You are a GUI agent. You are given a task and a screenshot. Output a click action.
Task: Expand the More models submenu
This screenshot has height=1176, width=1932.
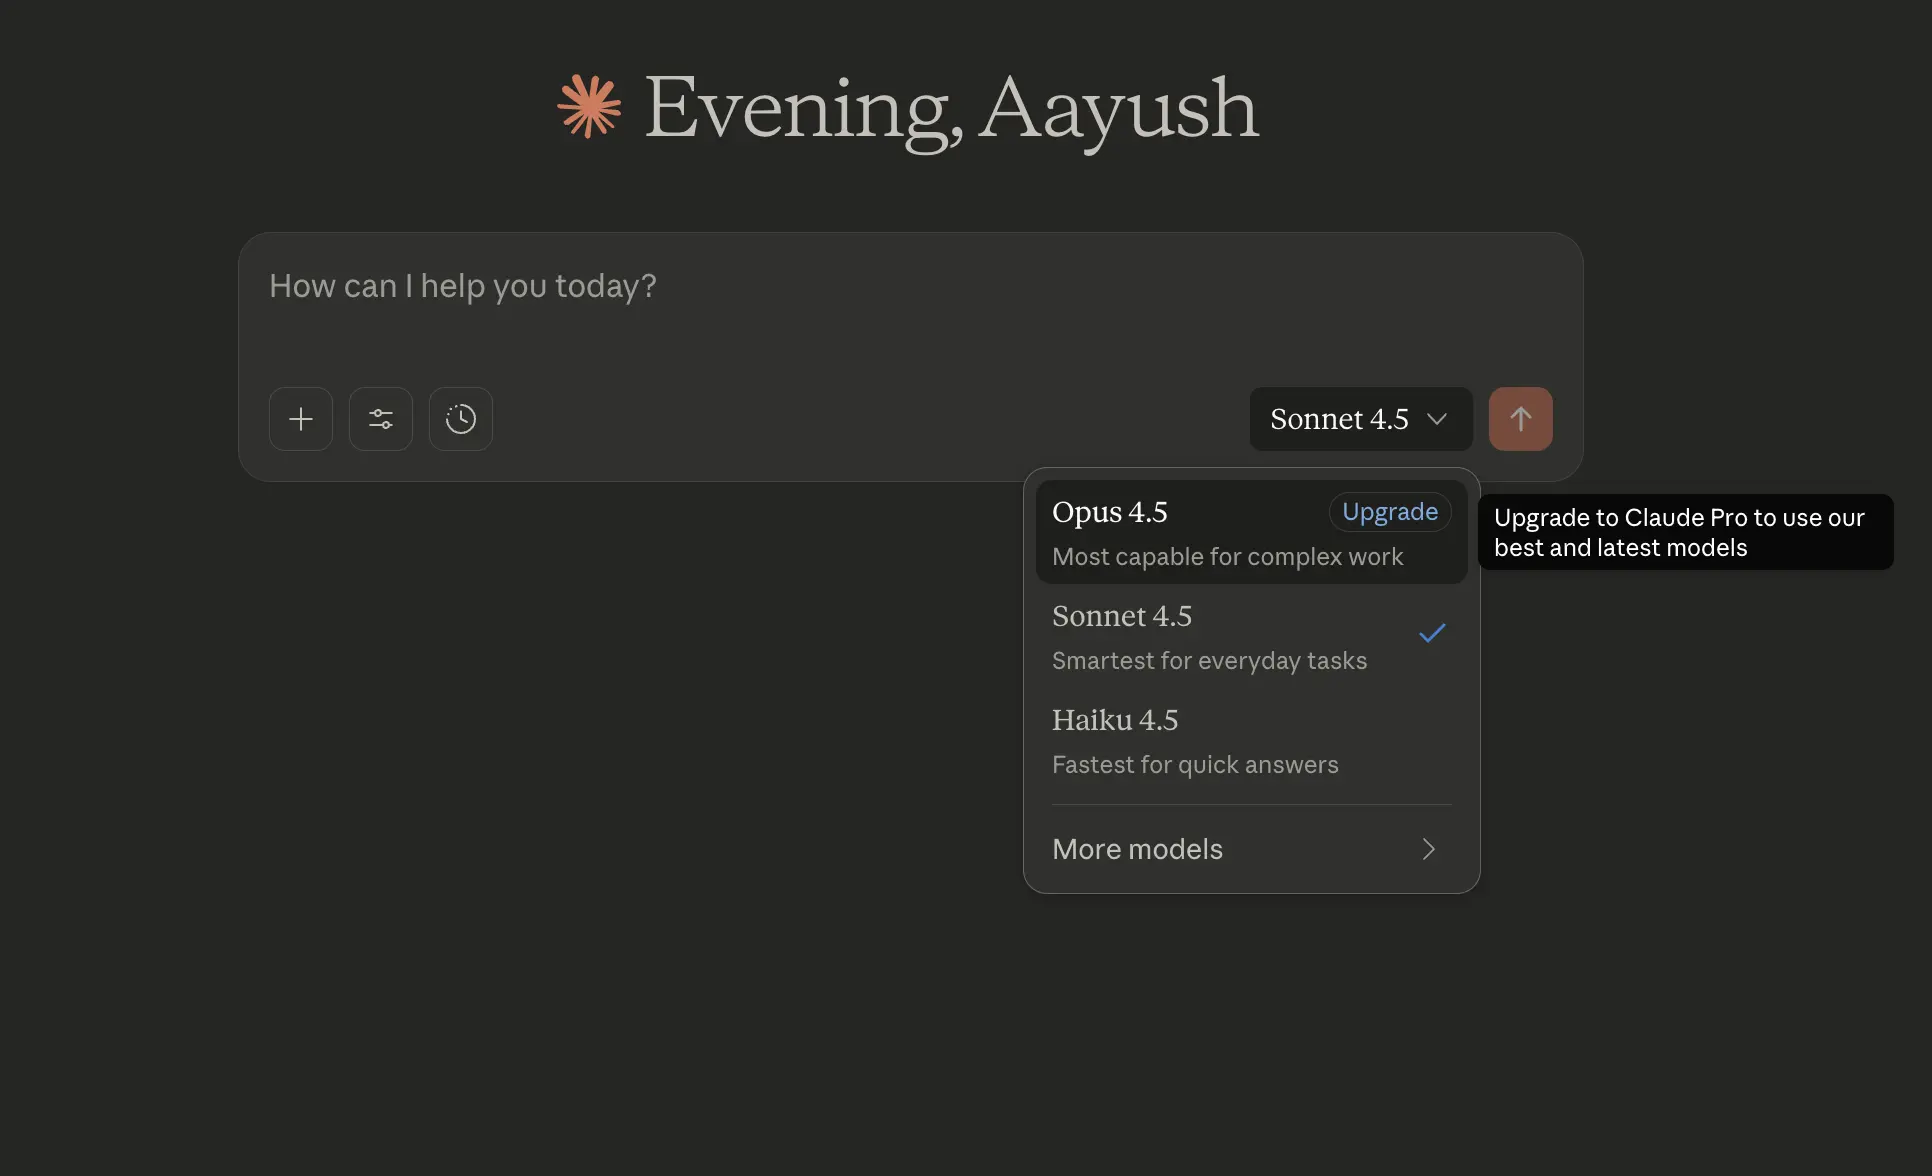click(1138, 849)
